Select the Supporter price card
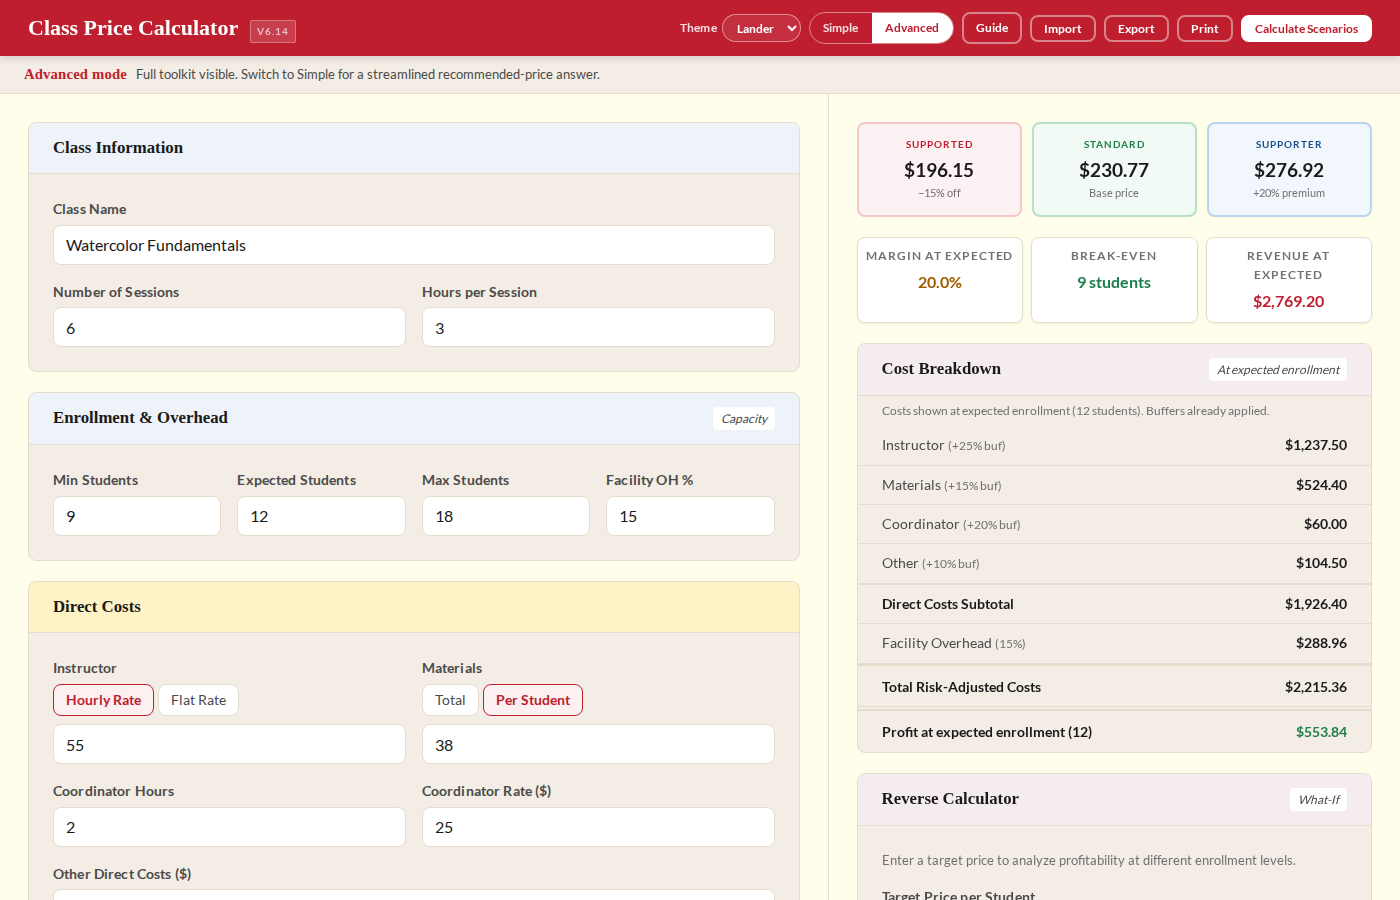This screenshot has width=1400, height=900. pyautogui.click(x=1289, y=169)
